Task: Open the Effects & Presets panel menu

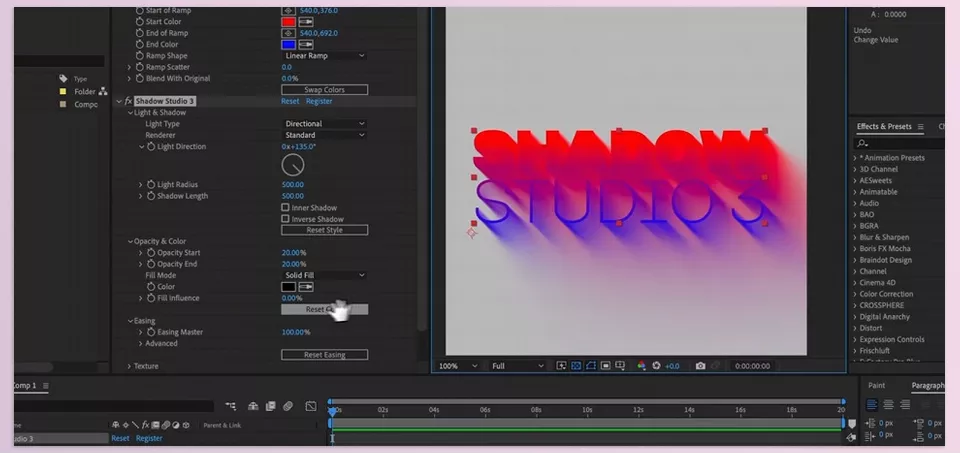Action: click(x=920, y=127)
